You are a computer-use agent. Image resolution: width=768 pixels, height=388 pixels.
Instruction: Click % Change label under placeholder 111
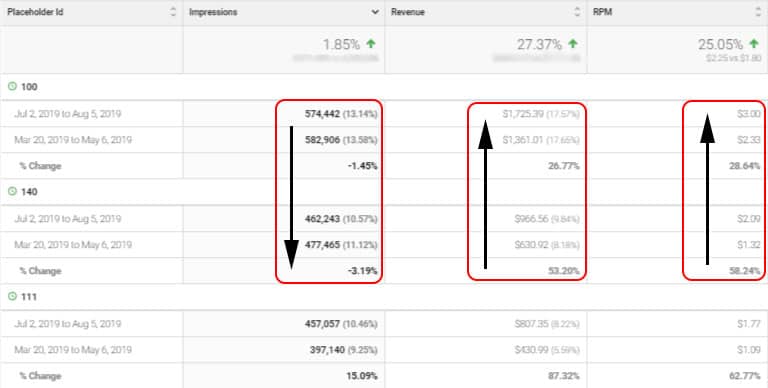click(x=41, y=376)
